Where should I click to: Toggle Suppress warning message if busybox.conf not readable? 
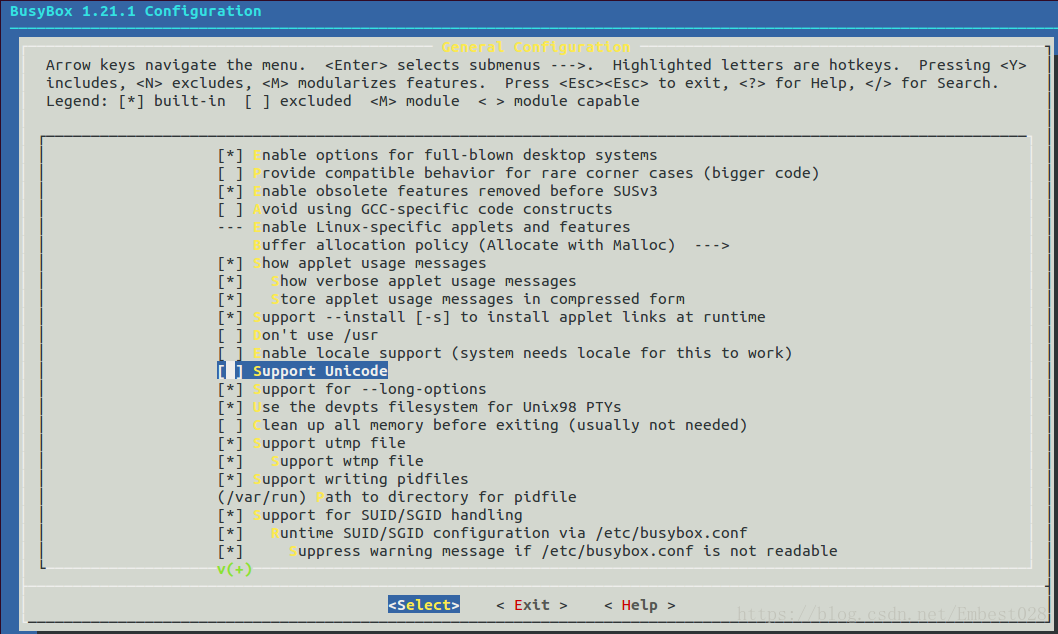[x=527, y=552]
